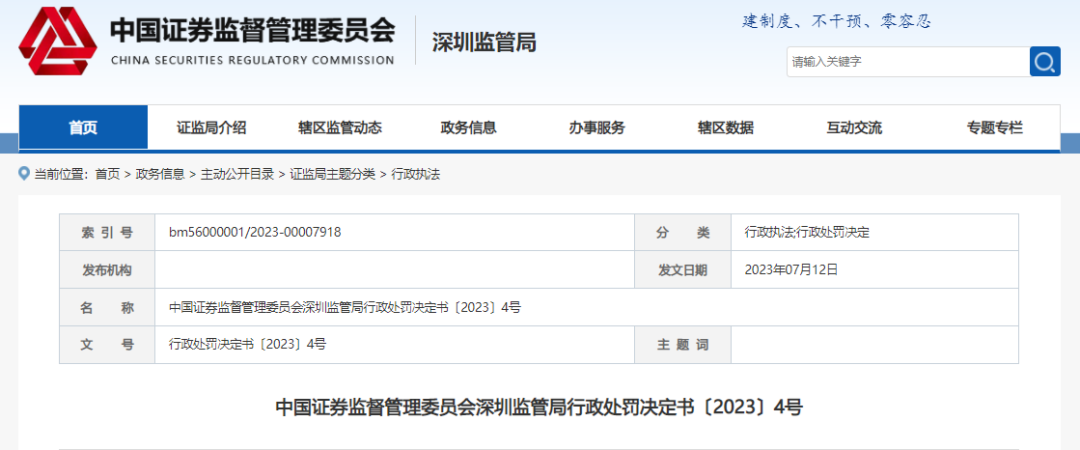Screen dimensions: 1080x450
Task: Open the 专题专栏 menu
Action: click(995, 127)
